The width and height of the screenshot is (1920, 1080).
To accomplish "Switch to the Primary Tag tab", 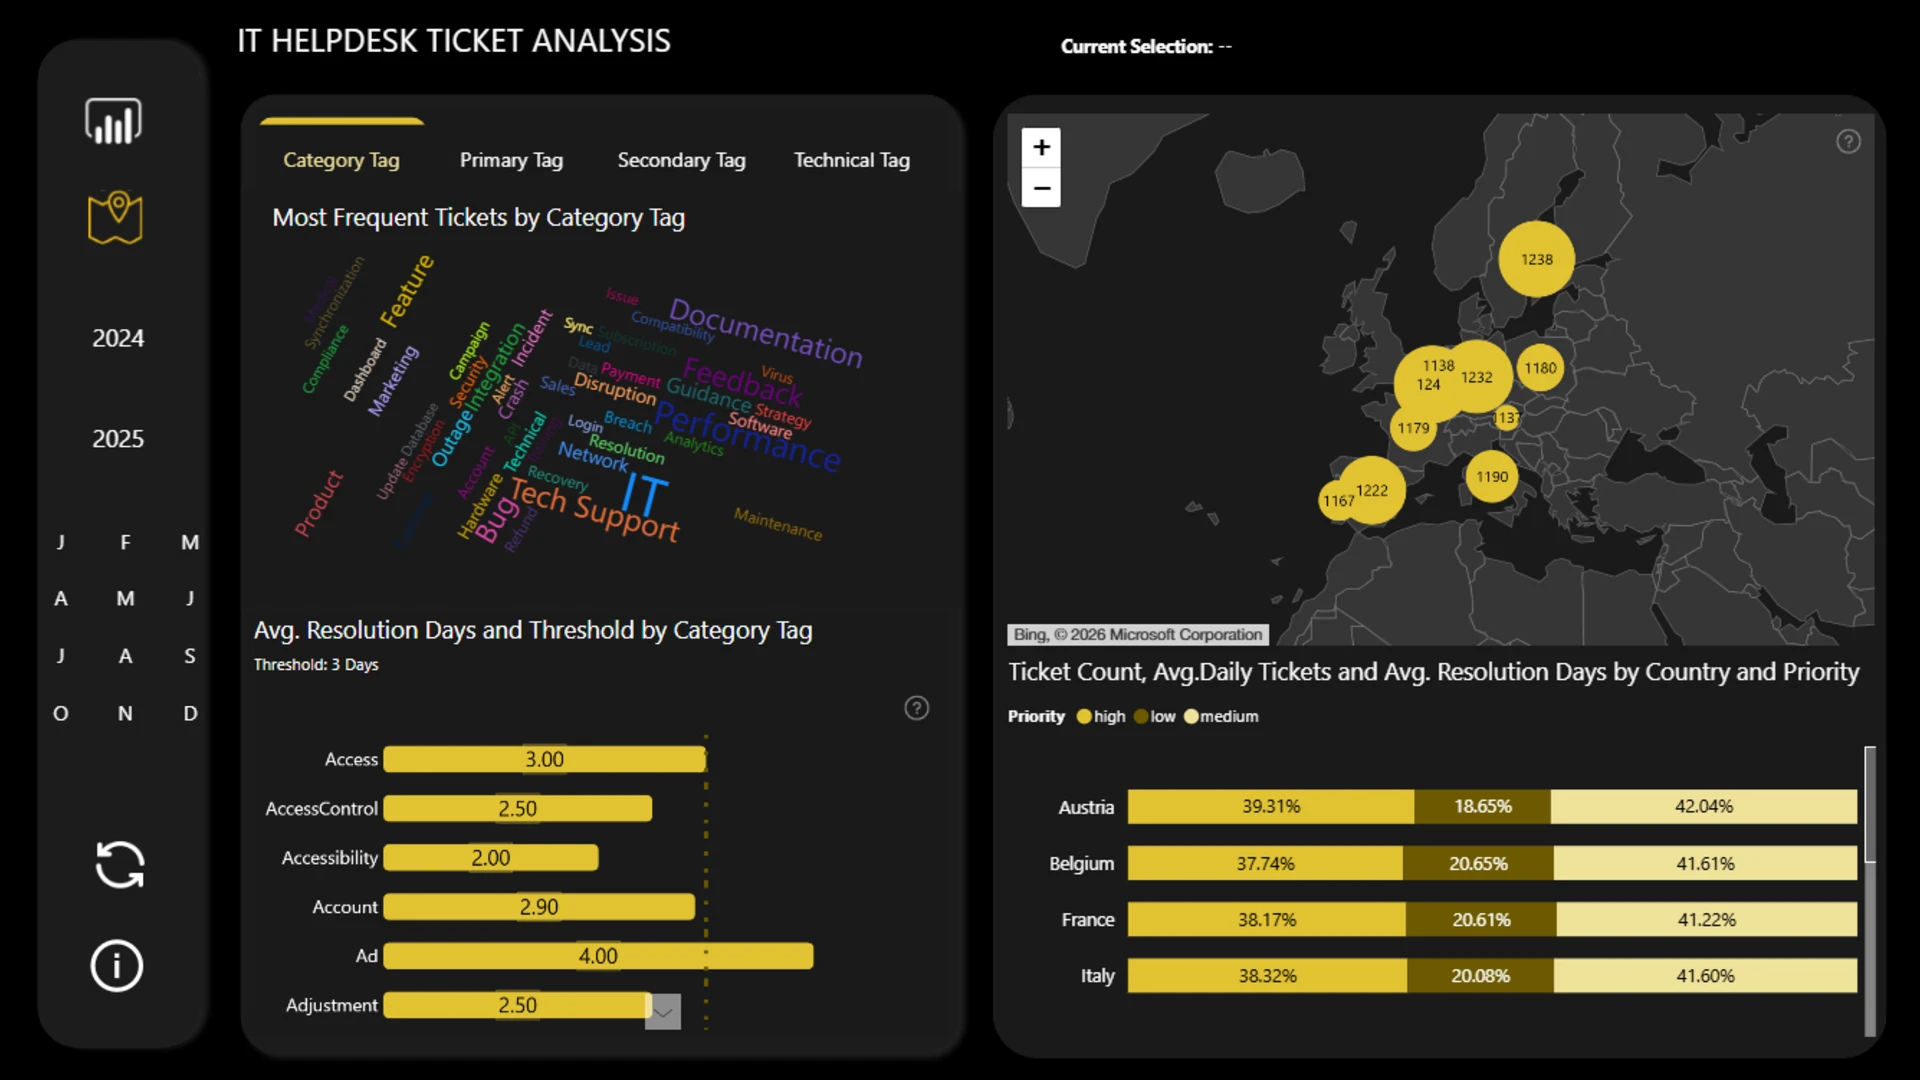I will (x=511, y=160).
